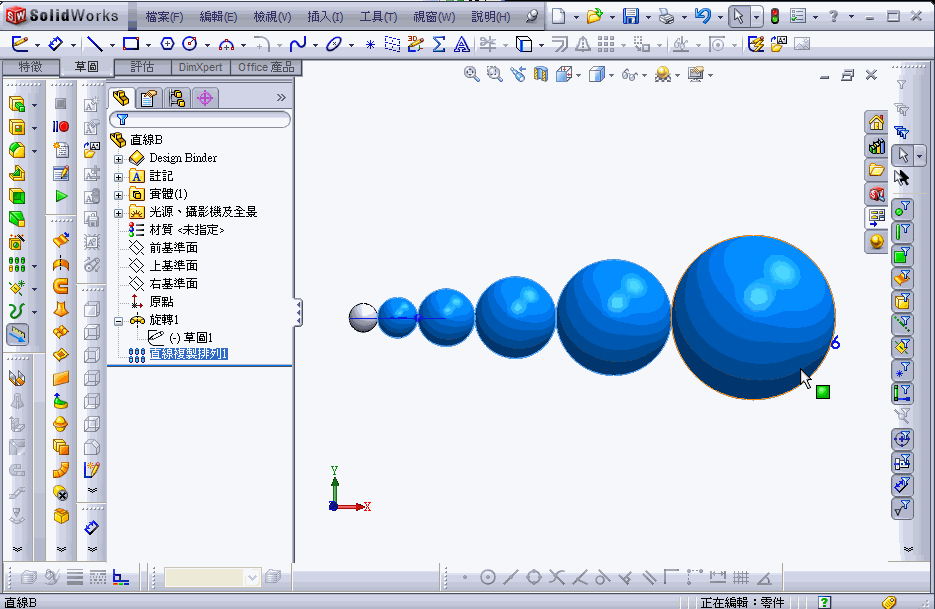This screenshot has width=935, height=609.
Task: Toggle the Filter Faces selection filter
Action: click(902, 255)
